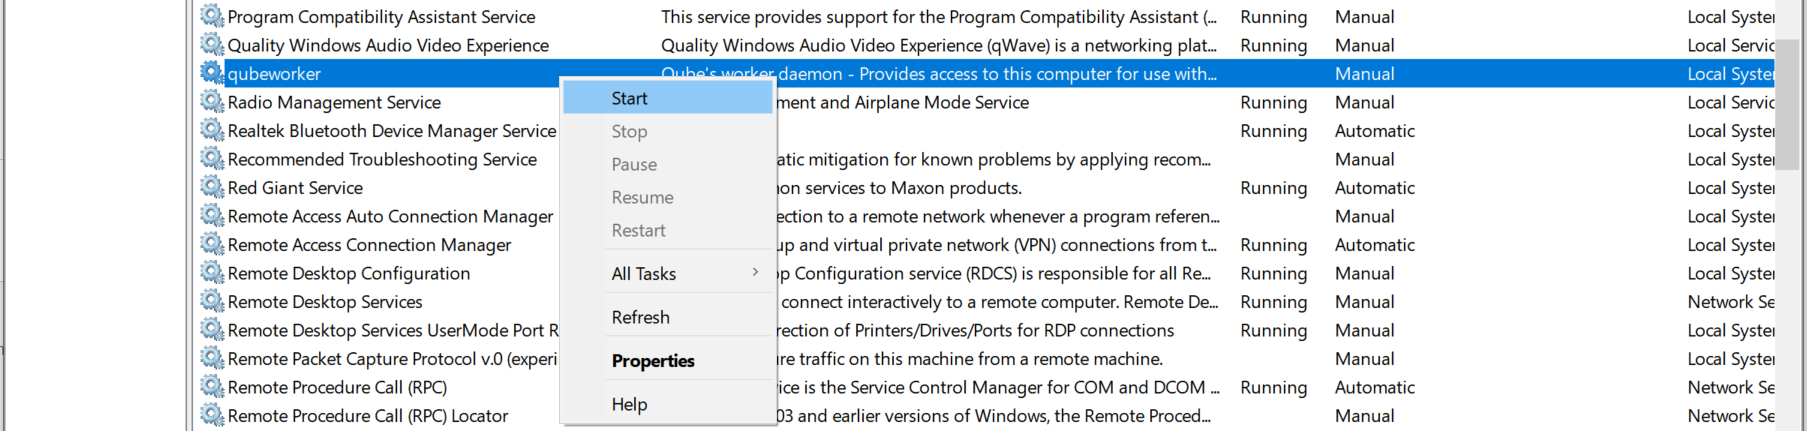Click the Red Giant Service gear icon
Screen dimensions: 1807x431
[211, 187]
